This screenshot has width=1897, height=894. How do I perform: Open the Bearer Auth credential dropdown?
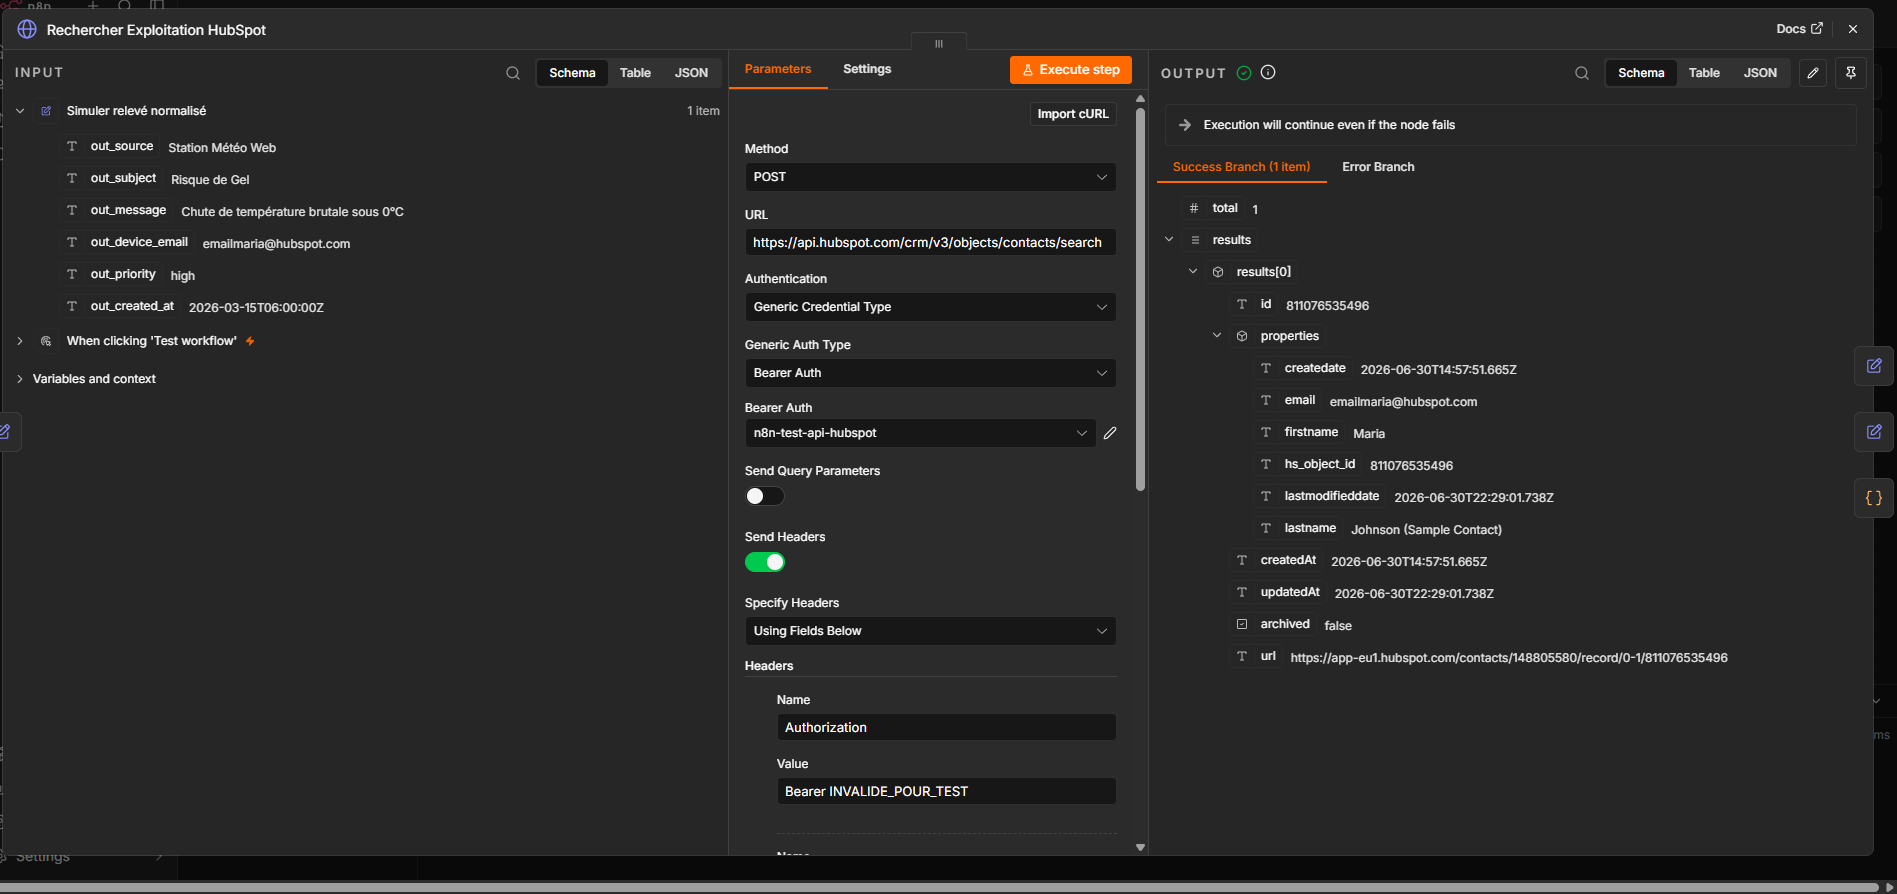pyautogui.click(x=920, y=433)
